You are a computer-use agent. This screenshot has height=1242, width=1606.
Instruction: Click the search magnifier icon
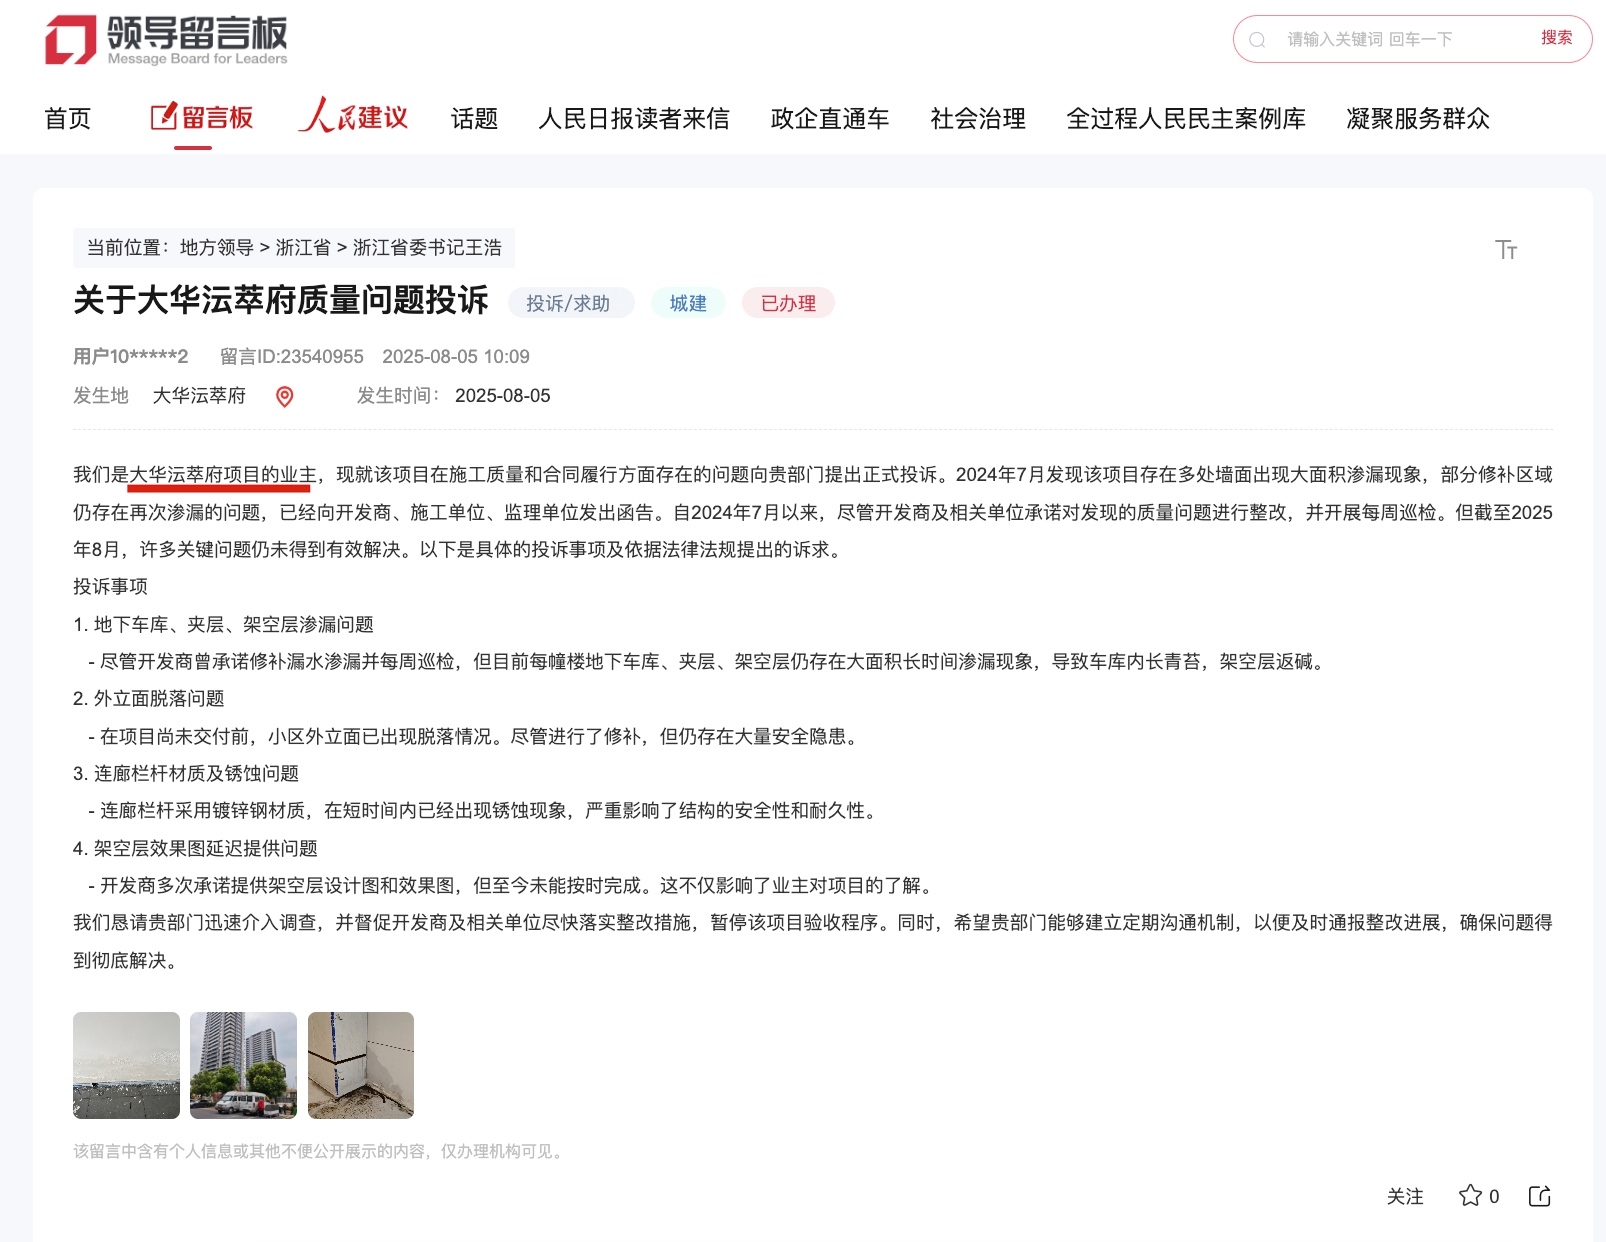(x=1258, y=40)
